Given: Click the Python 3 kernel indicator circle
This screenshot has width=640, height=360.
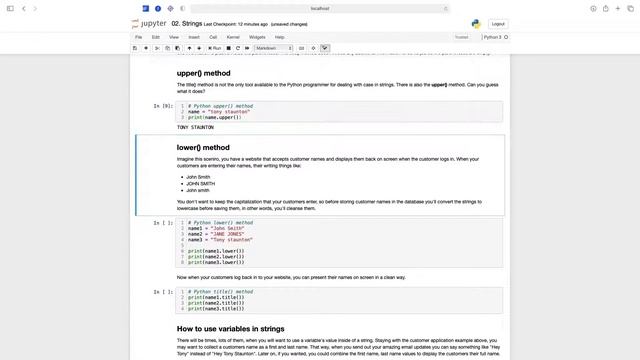Looking at the screenshot, I should [506, 37].
